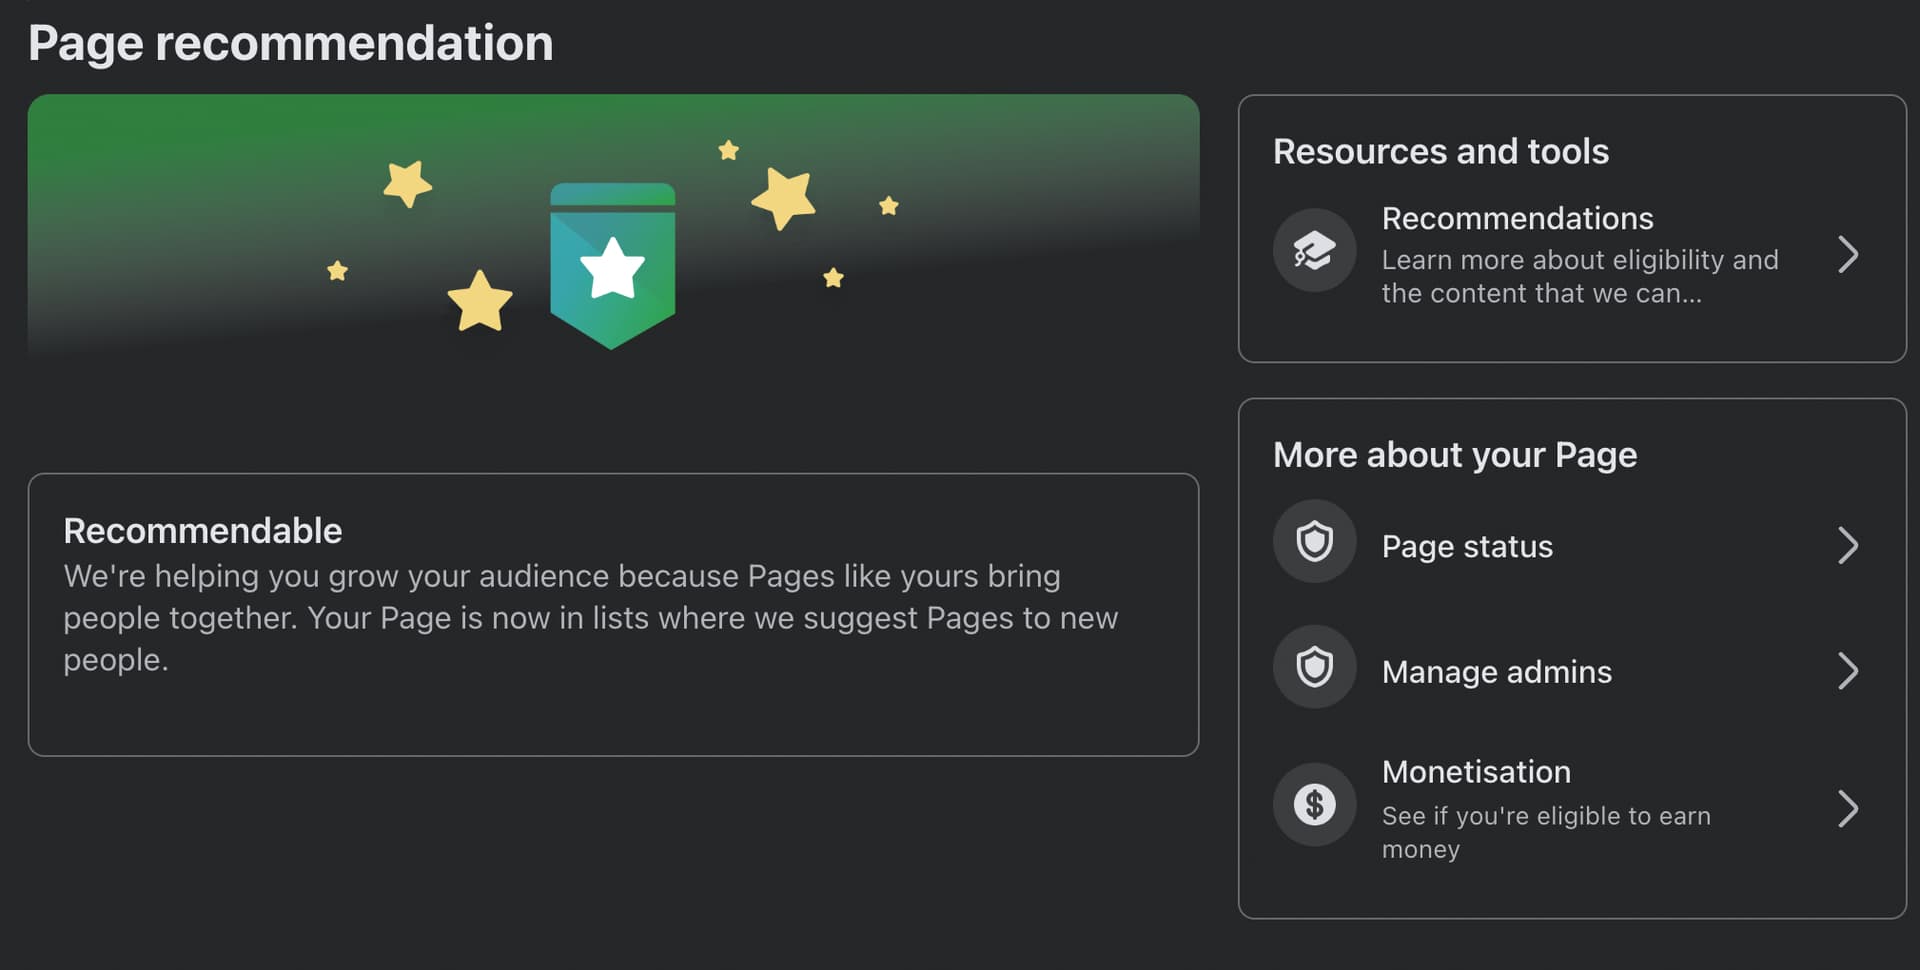Expand the Recommendations chevron arrow

click(x=1848, y=255)
